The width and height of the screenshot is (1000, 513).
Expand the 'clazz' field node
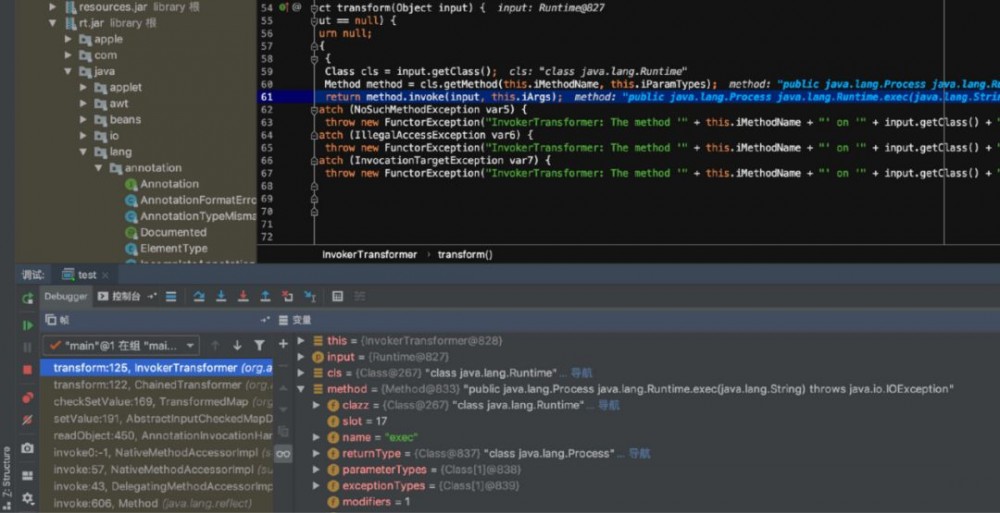click(316, 405)
